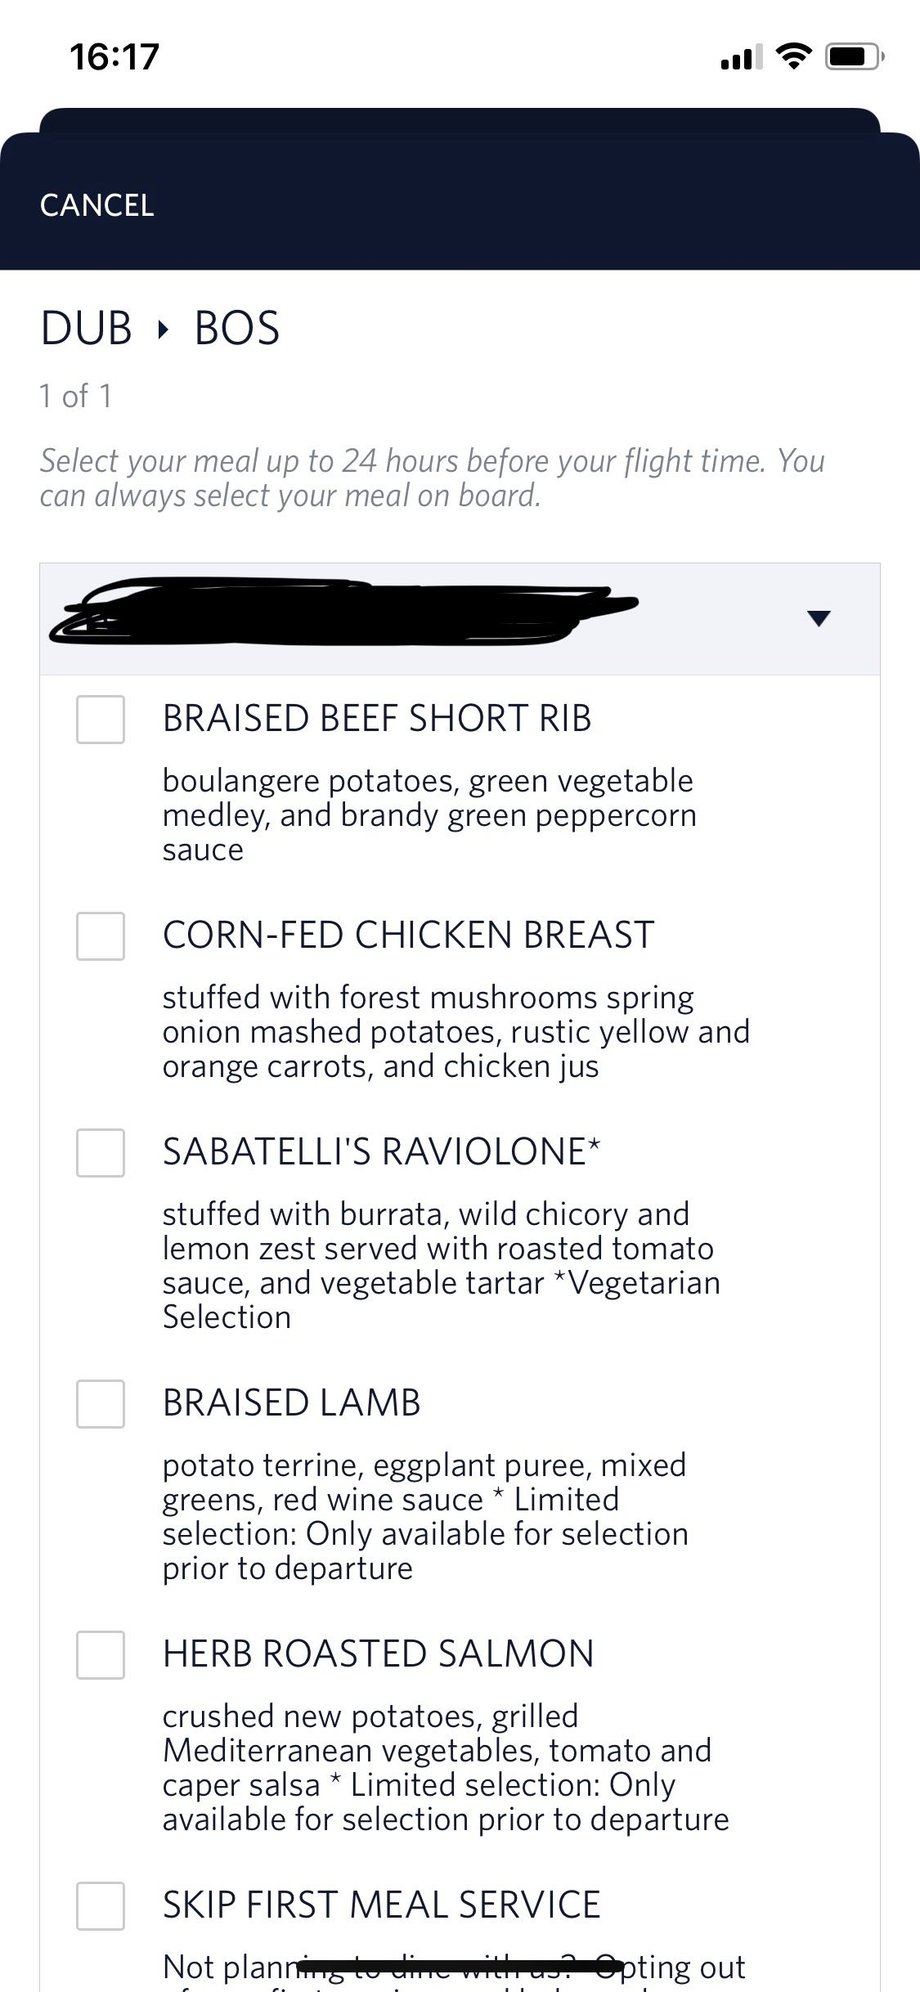This screenshot has height=1992, width=920.
Task: Tap the DUB to BOS route arrow
Action: point(163,329)
